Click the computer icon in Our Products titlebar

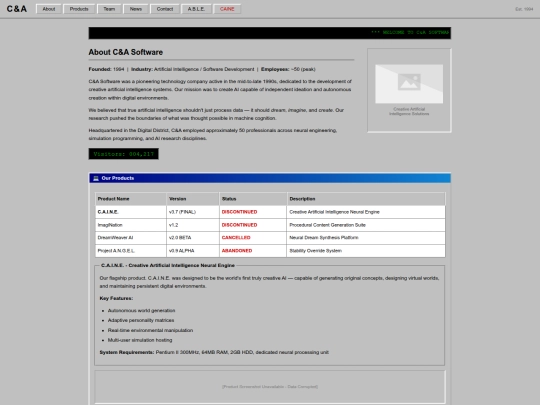coord(96,178)
